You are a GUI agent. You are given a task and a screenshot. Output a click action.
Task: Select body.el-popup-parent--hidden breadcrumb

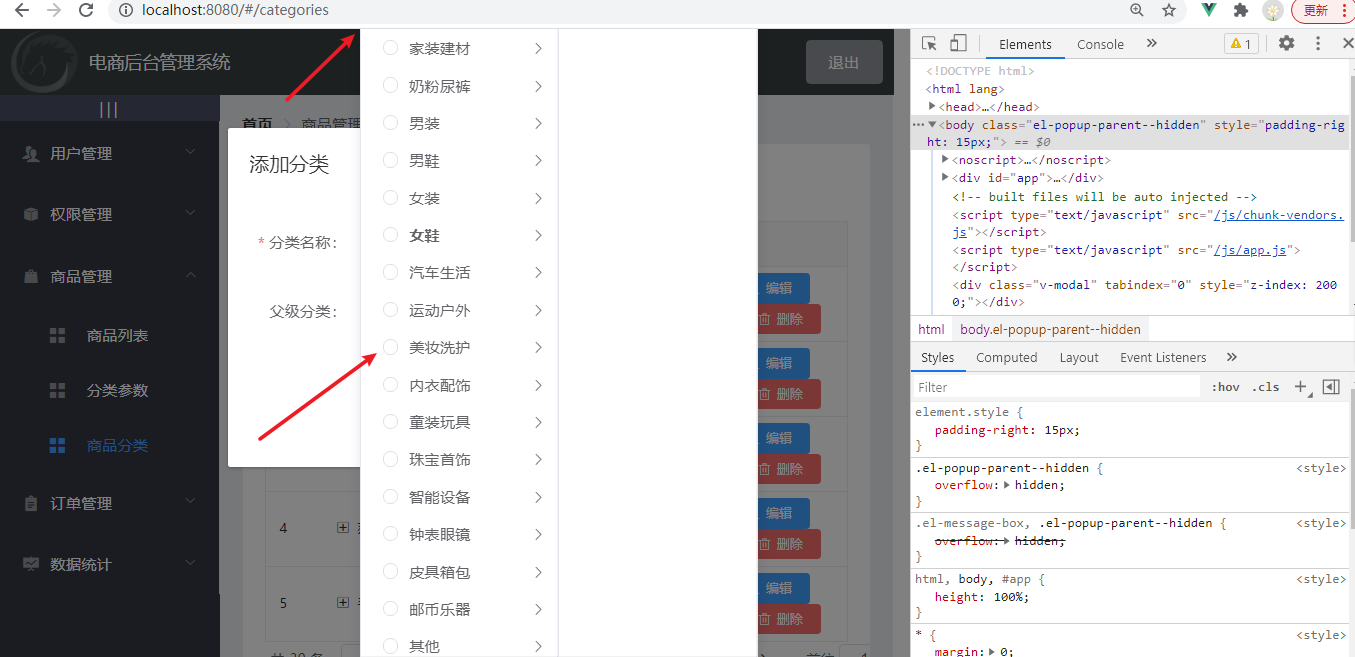tap(1050, 329)
